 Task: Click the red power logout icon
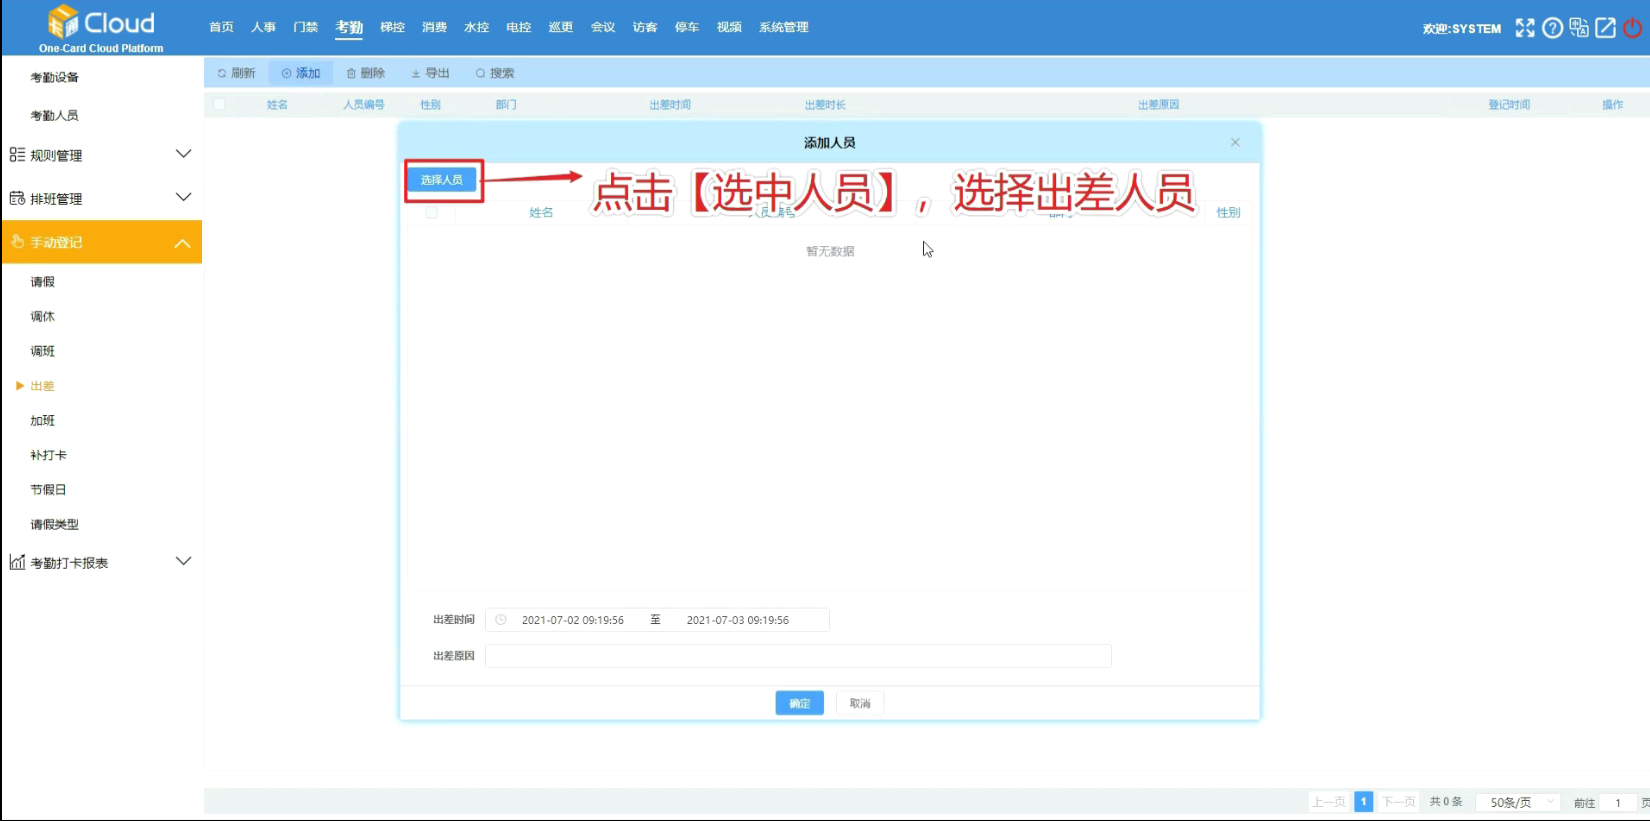tap(1633, 28)
